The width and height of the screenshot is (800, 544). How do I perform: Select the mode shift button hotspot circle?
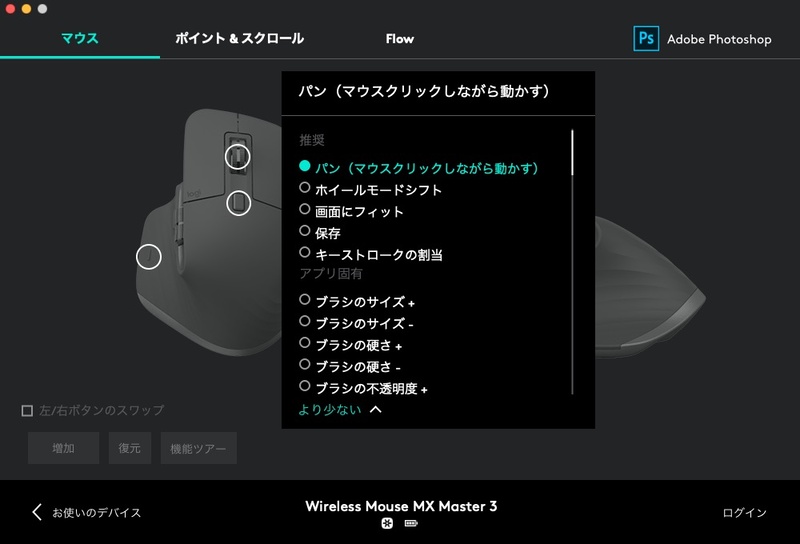coord(238,203)
